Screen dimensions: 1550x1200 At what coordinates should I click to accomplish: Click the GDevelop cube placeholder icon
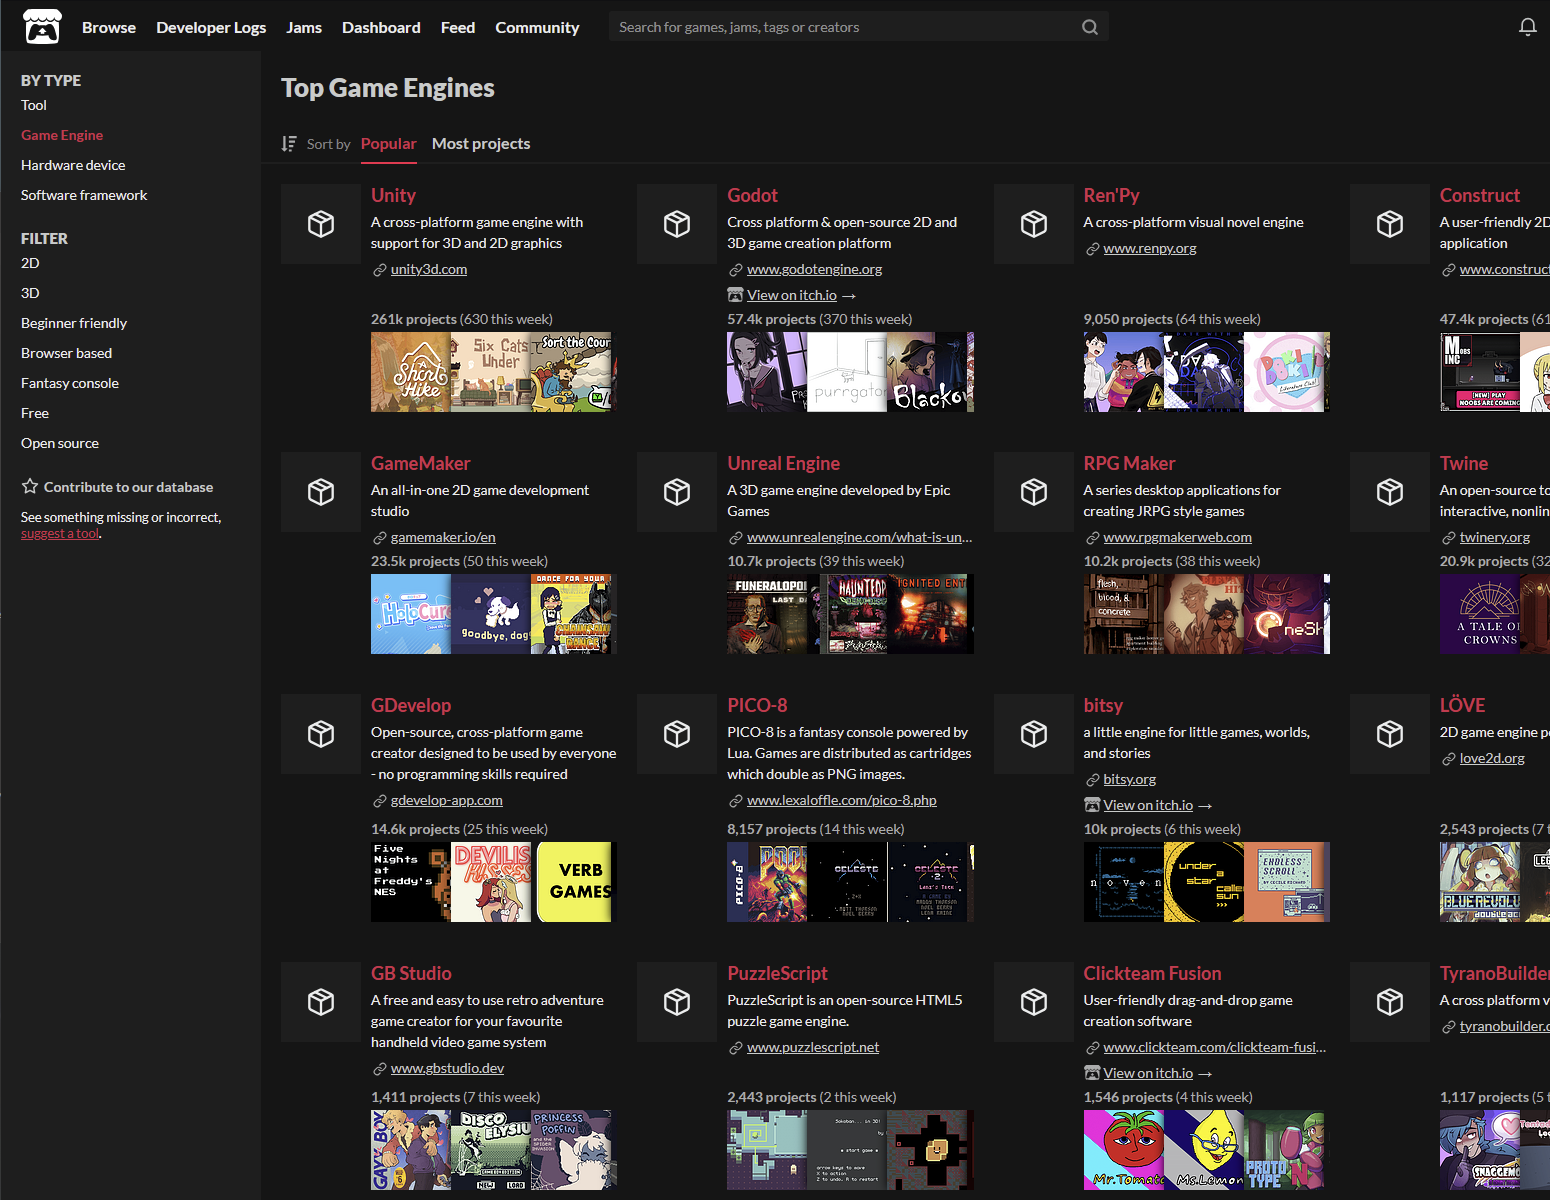point(321,734)
